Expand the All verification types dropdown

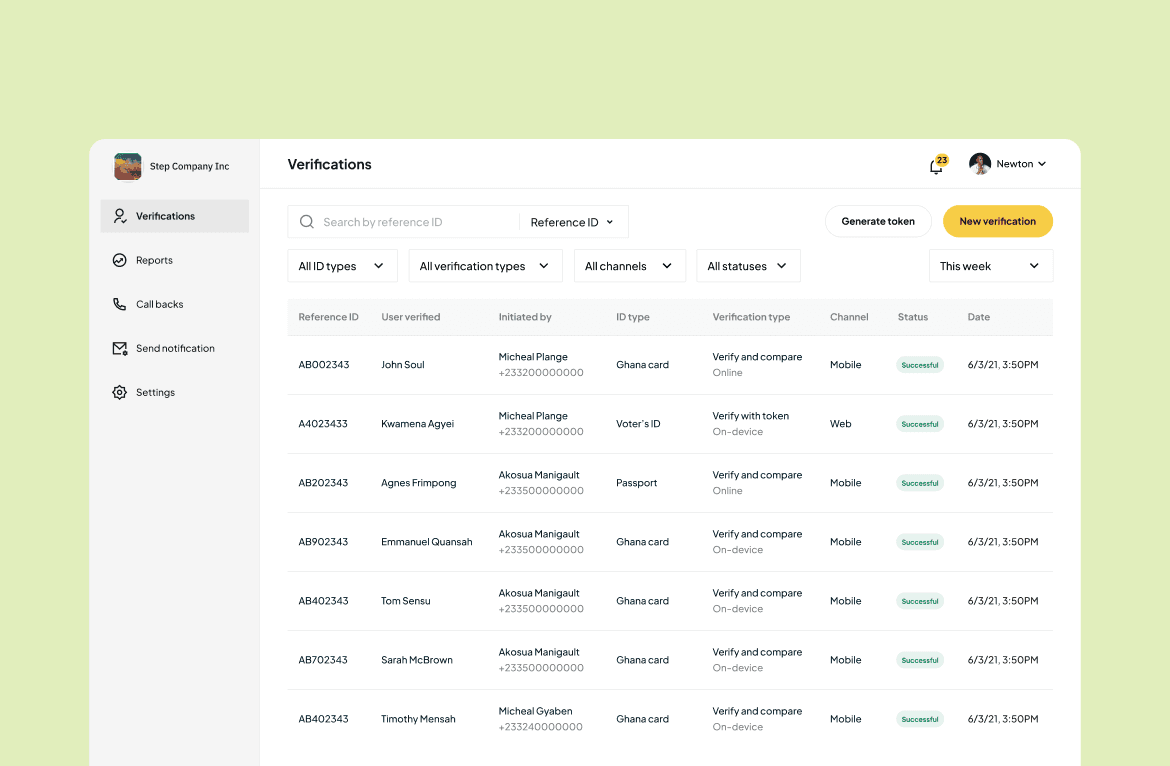click(x=485, y=266)
